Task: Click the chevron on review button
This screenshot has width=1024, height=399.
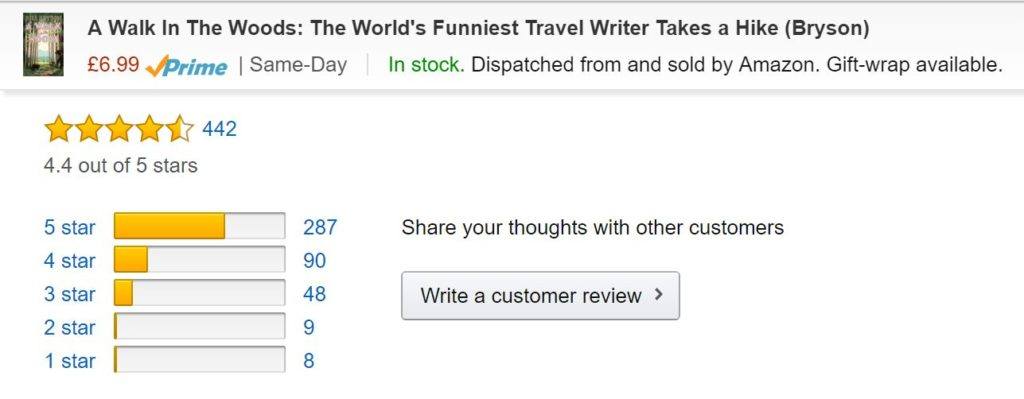Action: (x=658, y=295)
